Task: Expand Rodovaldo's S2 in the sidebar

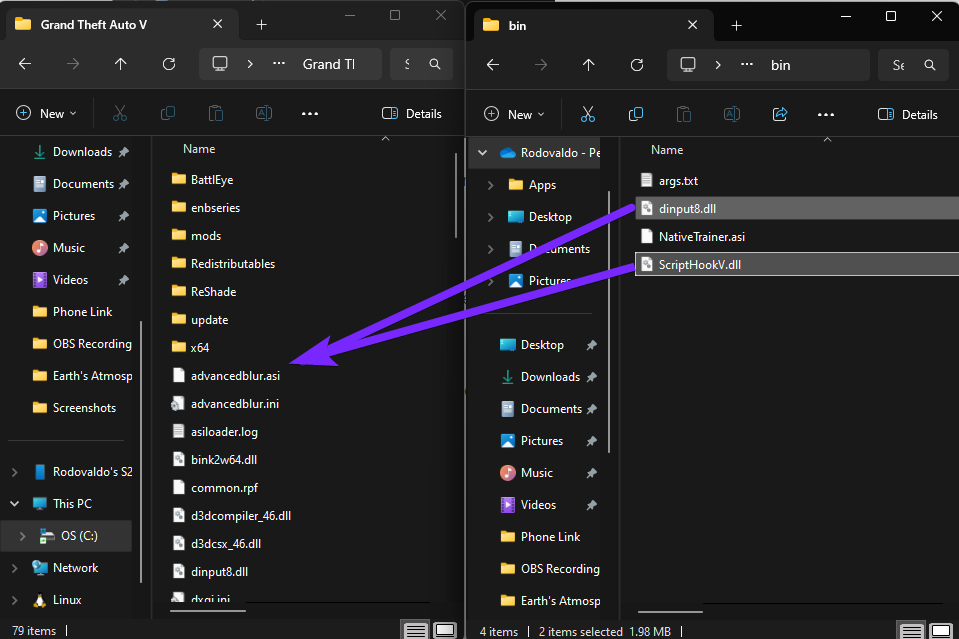Action: 15,472
